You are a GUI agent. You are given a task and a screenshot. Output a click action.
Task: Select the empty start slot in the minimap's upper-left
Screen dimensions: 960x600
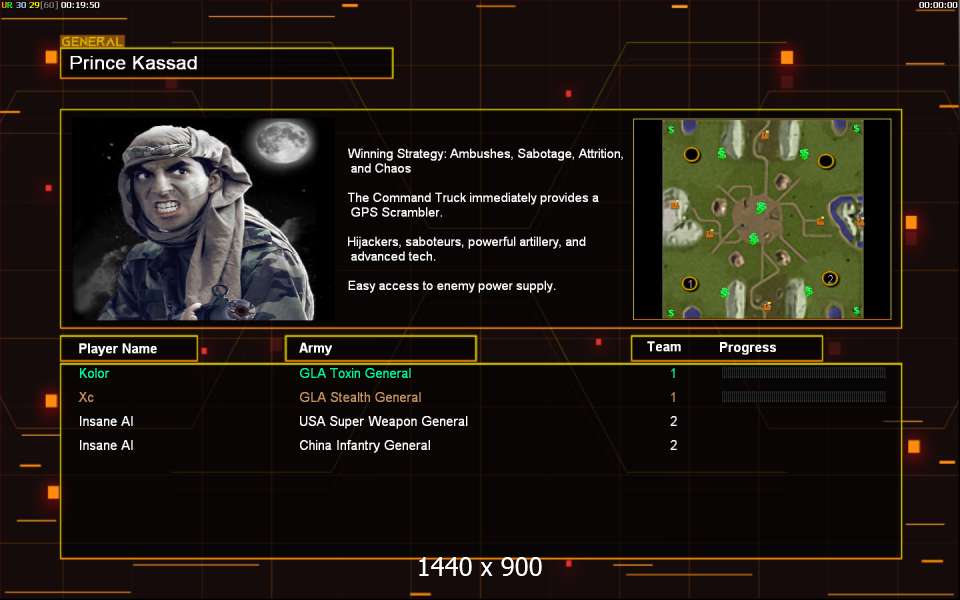(x=692, y=154)
